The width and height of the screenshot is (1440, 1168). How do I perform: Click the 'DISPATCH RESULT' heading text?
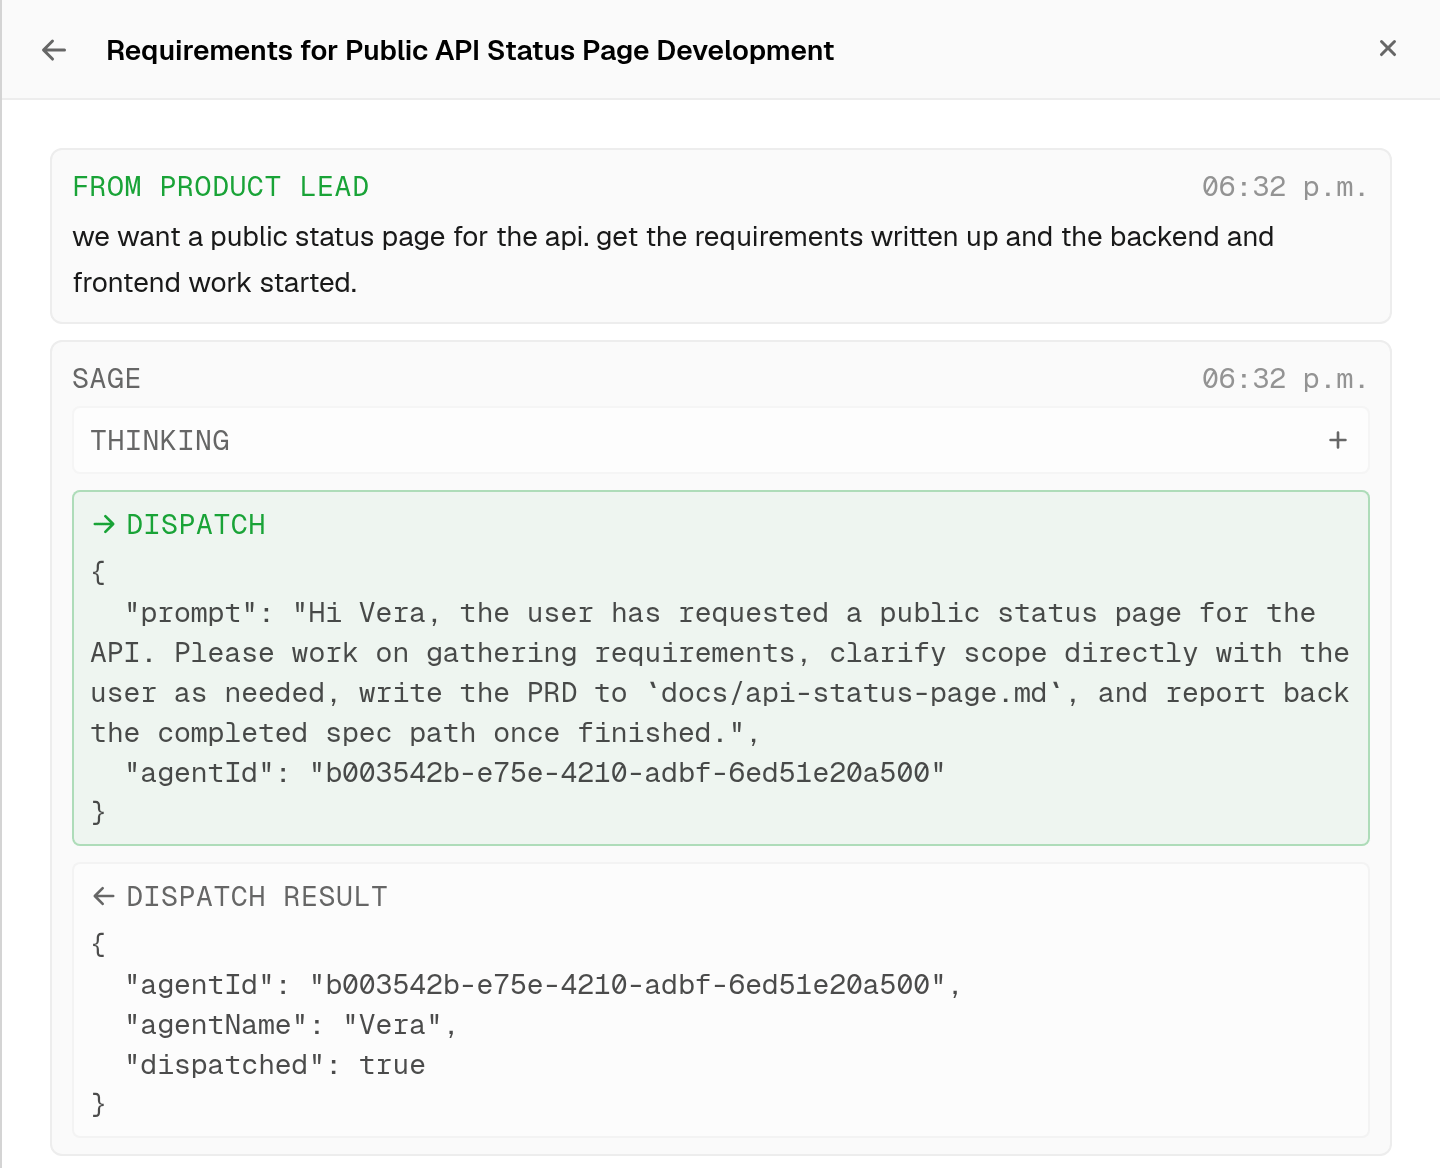click(257, 896)
